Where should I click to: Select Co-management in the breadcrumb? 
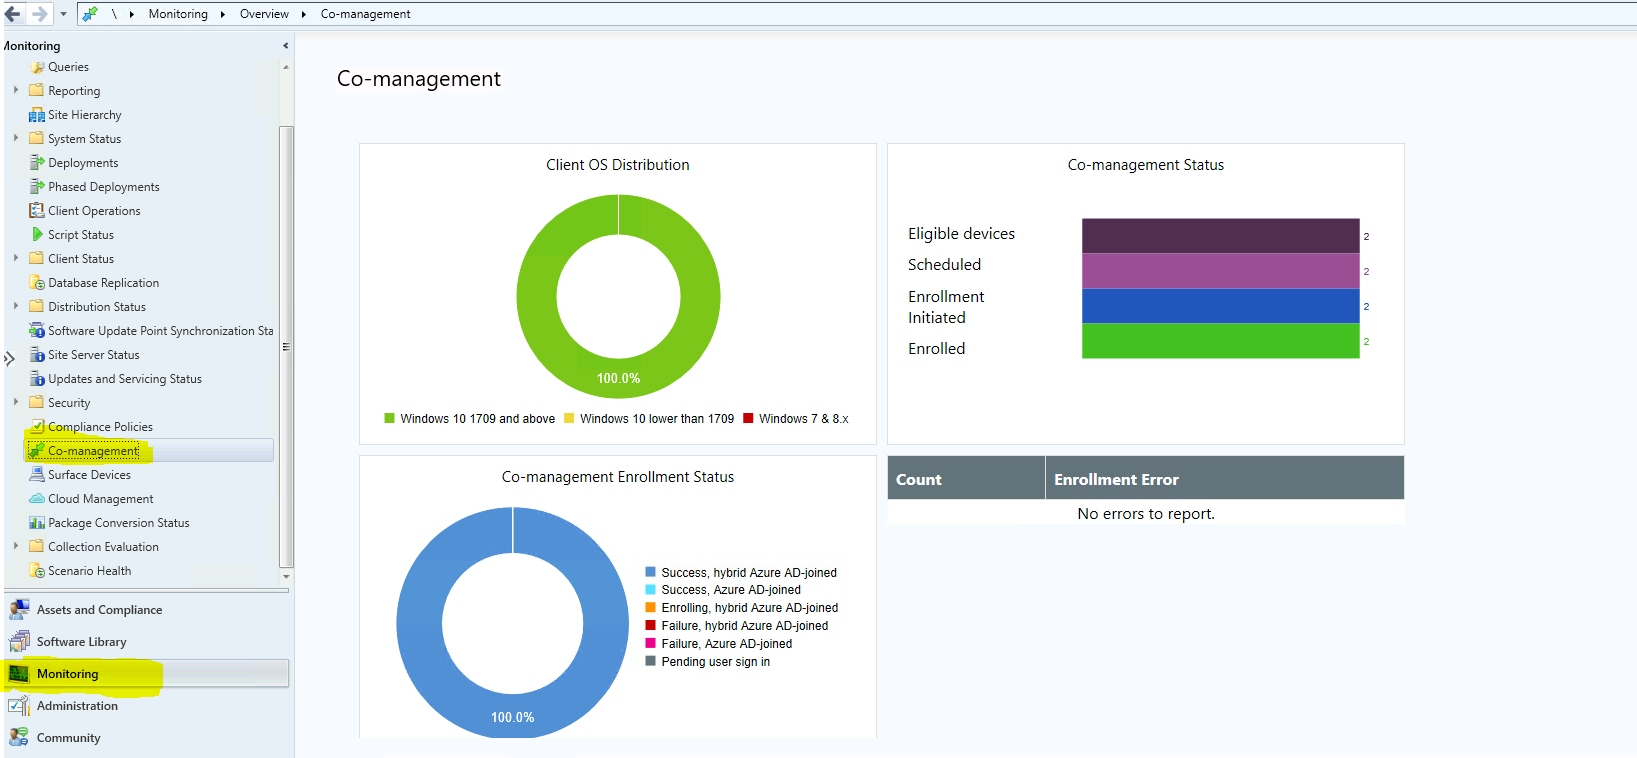click(365, 14)
